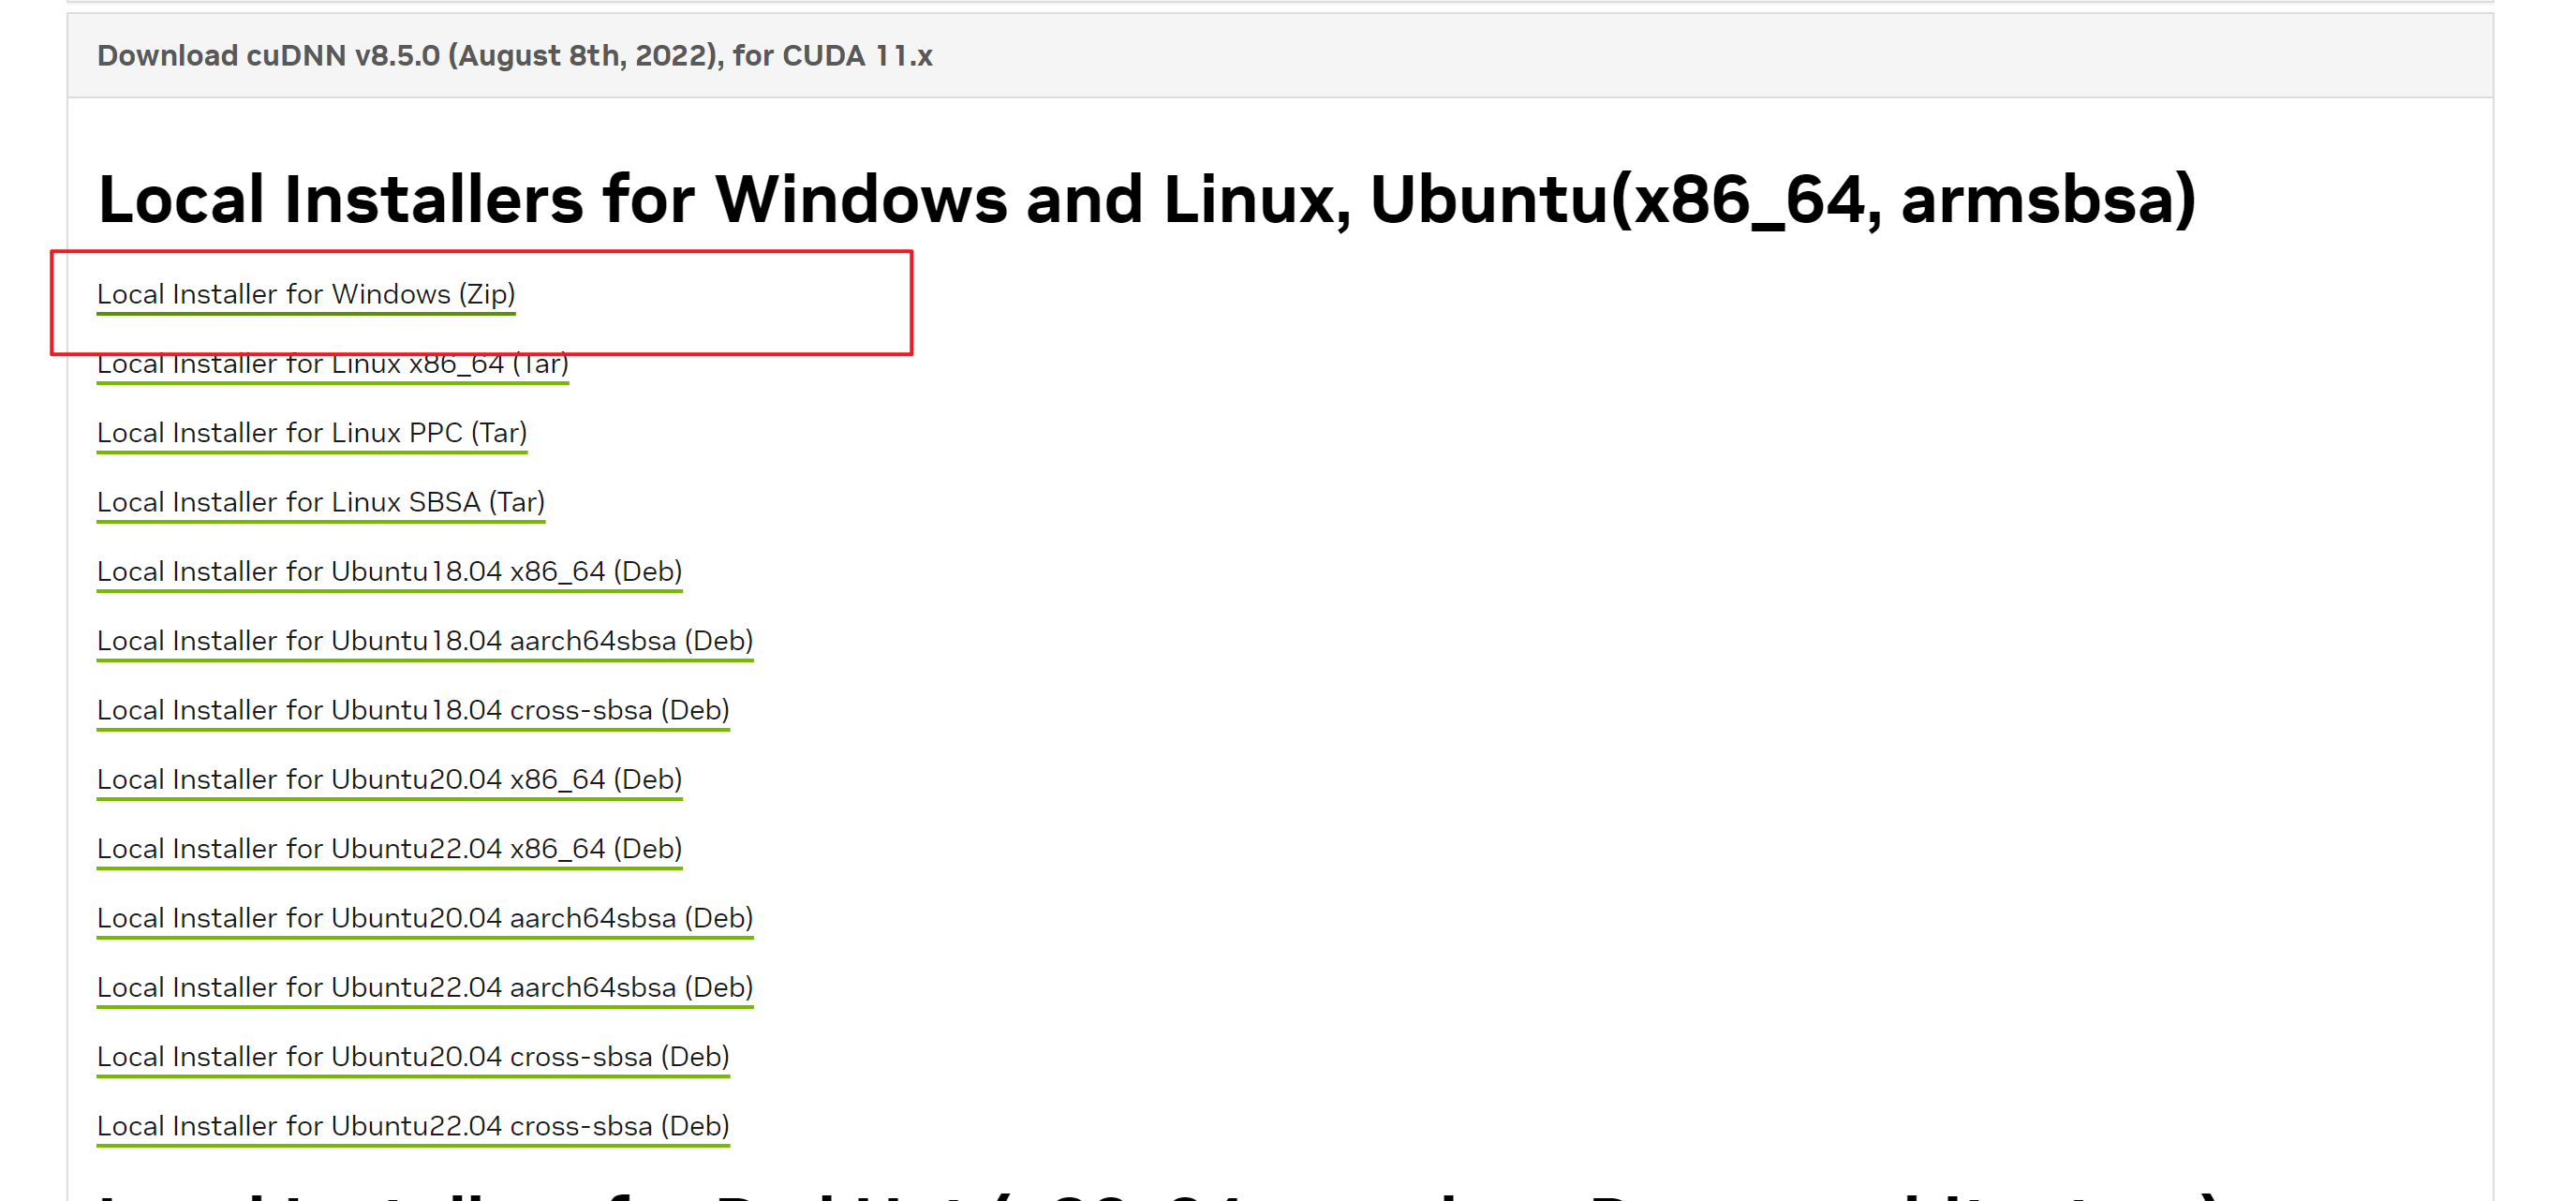Screen dimensions: 2576x1201
Task: Download Ubuntu22.04 x86_64 (Deb) local installer
Action: click(x=390, y=848)
